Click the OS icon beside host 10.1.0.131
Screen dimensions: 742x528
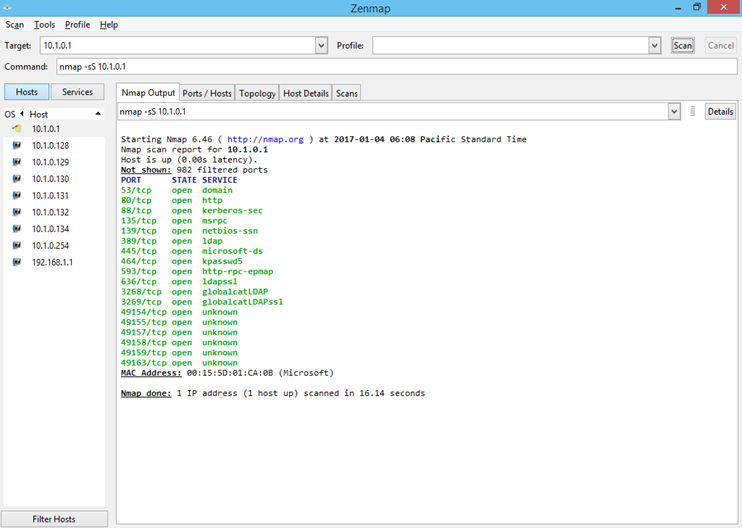[x=17, y=195]
